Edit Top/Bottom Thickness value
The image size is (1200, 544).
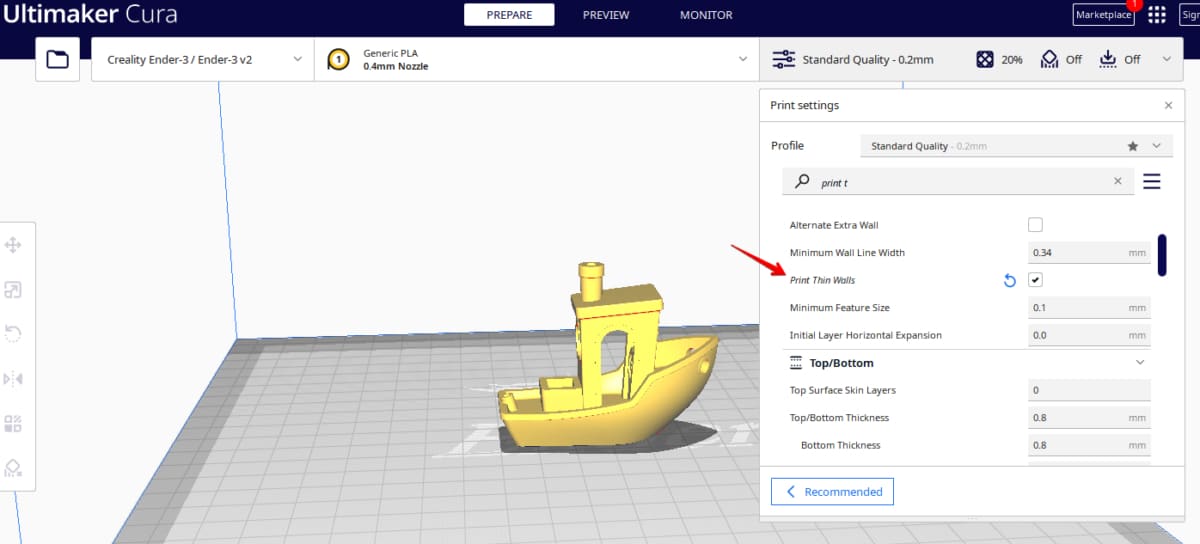pyautogui.click(x=1089, y=417)
